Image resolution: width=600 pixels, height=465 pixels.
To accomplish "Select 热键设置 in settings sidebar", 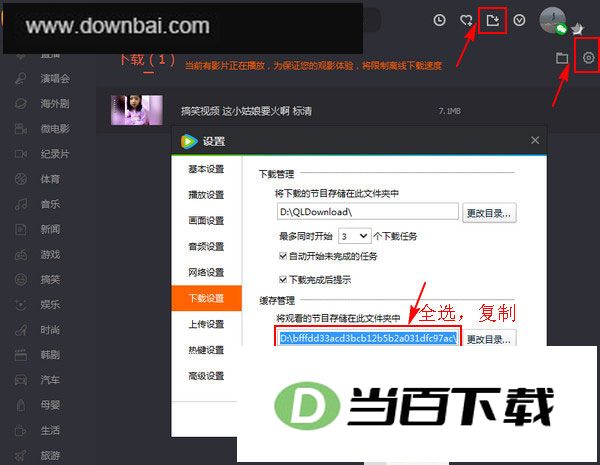I will [206, 350].
